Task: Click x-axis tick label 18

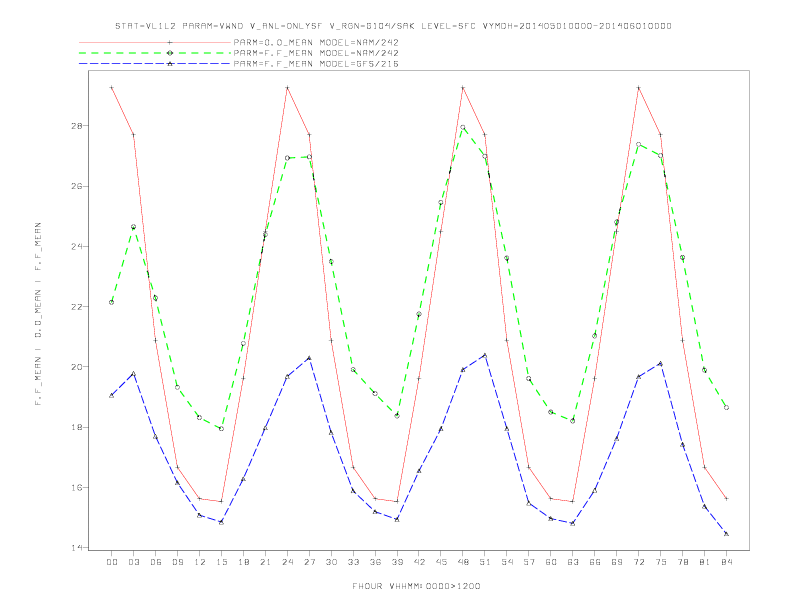Action: coord(243,562)
